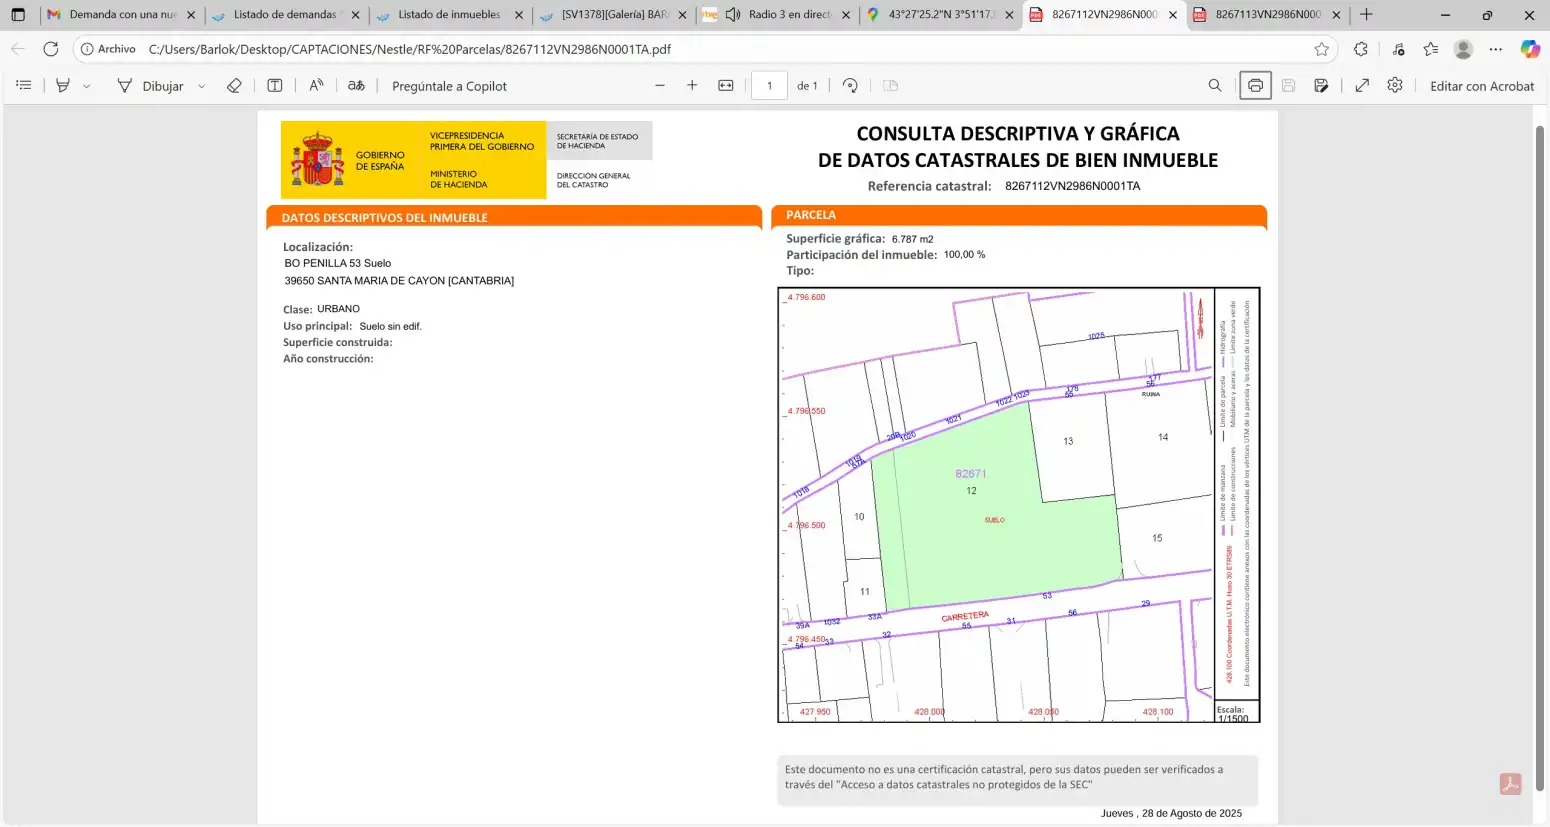Print the PDF document

[1255, 86]
